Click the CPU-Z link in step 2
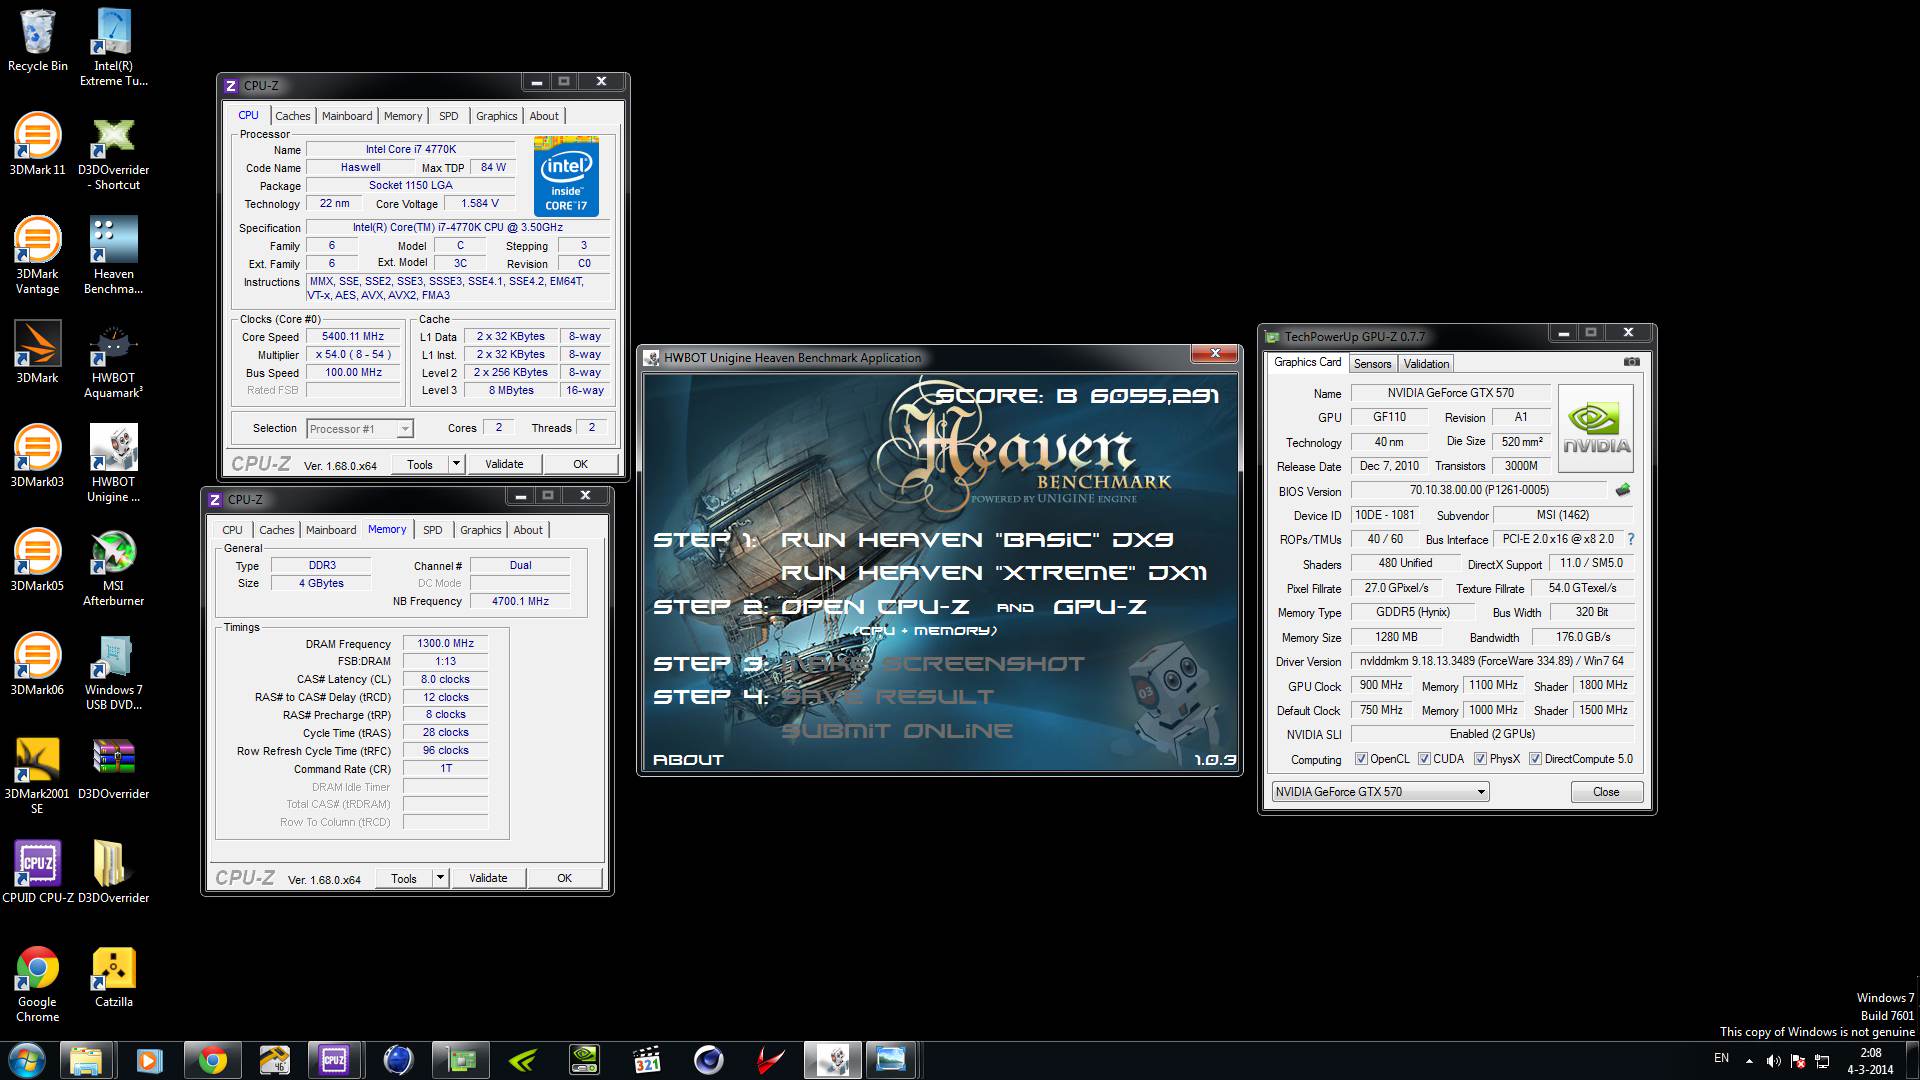The height and width of the screenshot is (1080, 1920). (x=874, y=607)
